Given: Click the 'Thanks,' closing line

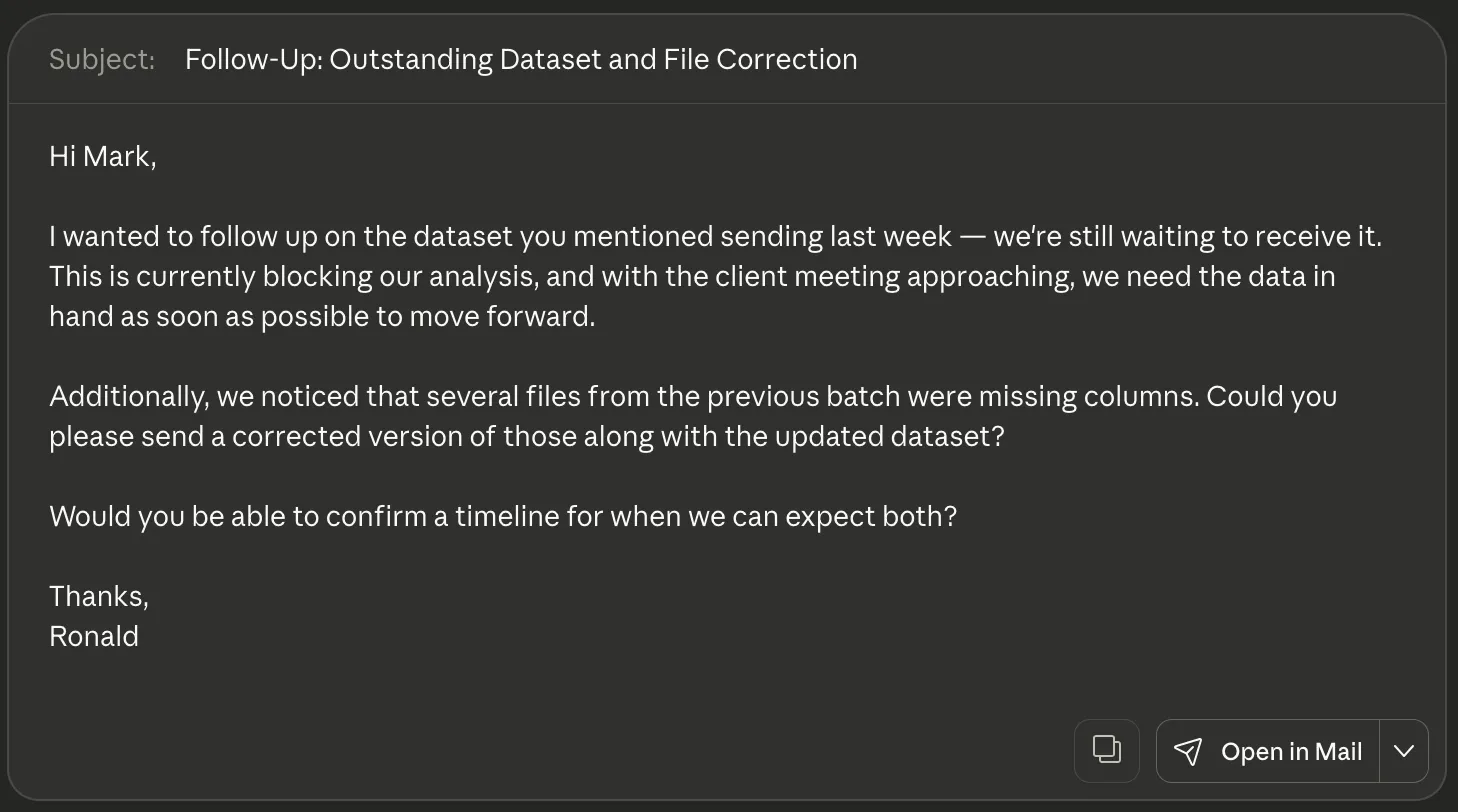Looking at the screenshot, I should 99,597.
